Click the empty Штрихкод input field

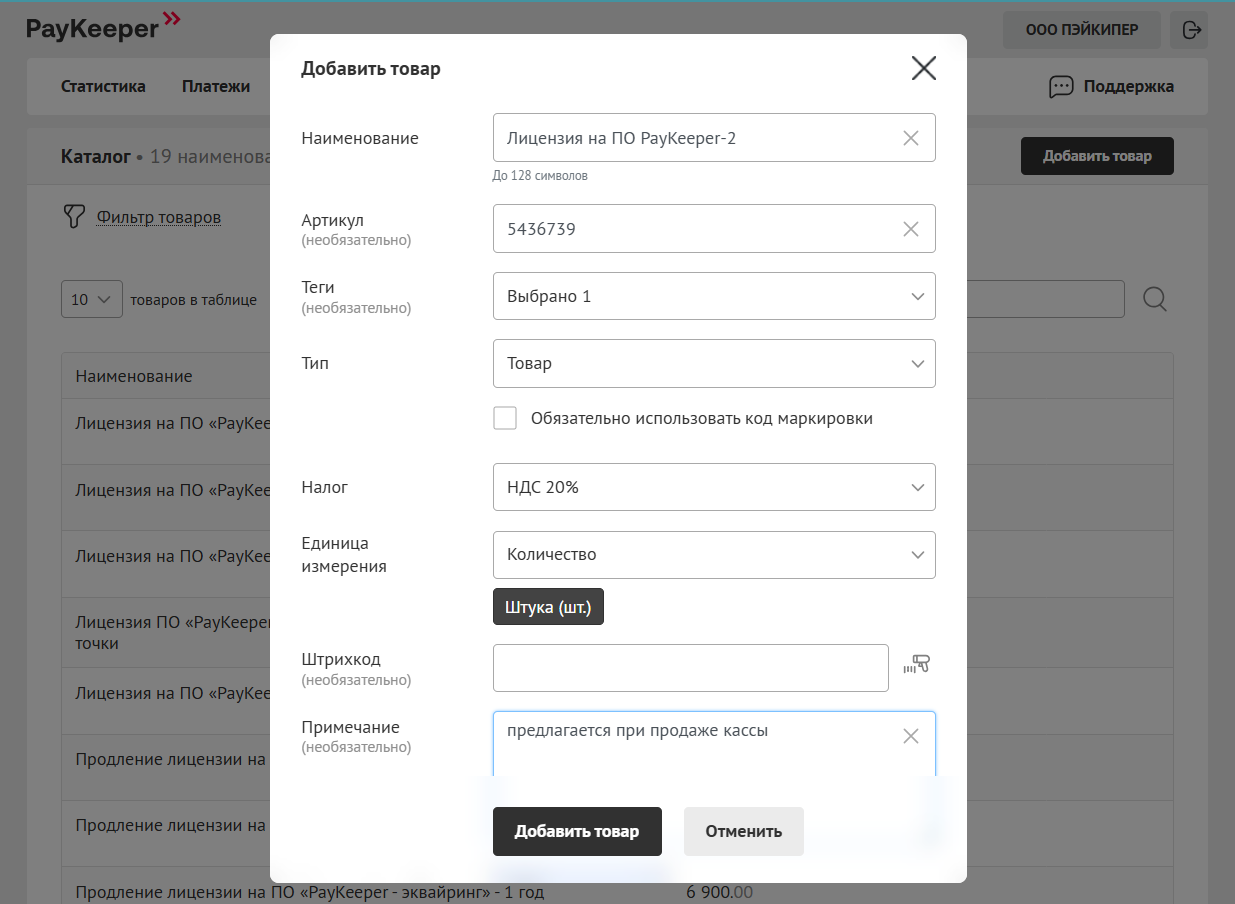tap(691, 667)
